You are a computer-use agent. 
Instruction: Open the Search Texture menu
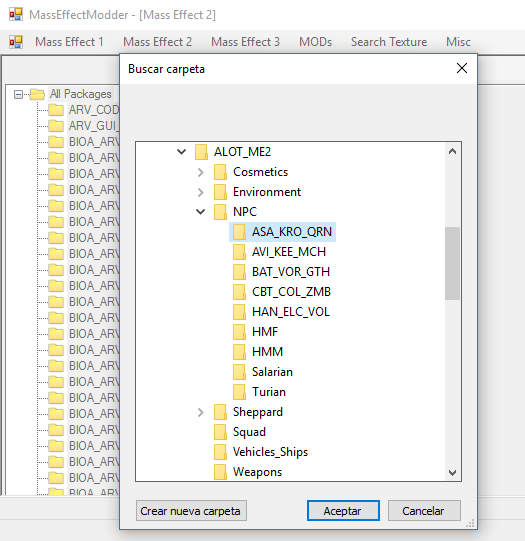389,42
